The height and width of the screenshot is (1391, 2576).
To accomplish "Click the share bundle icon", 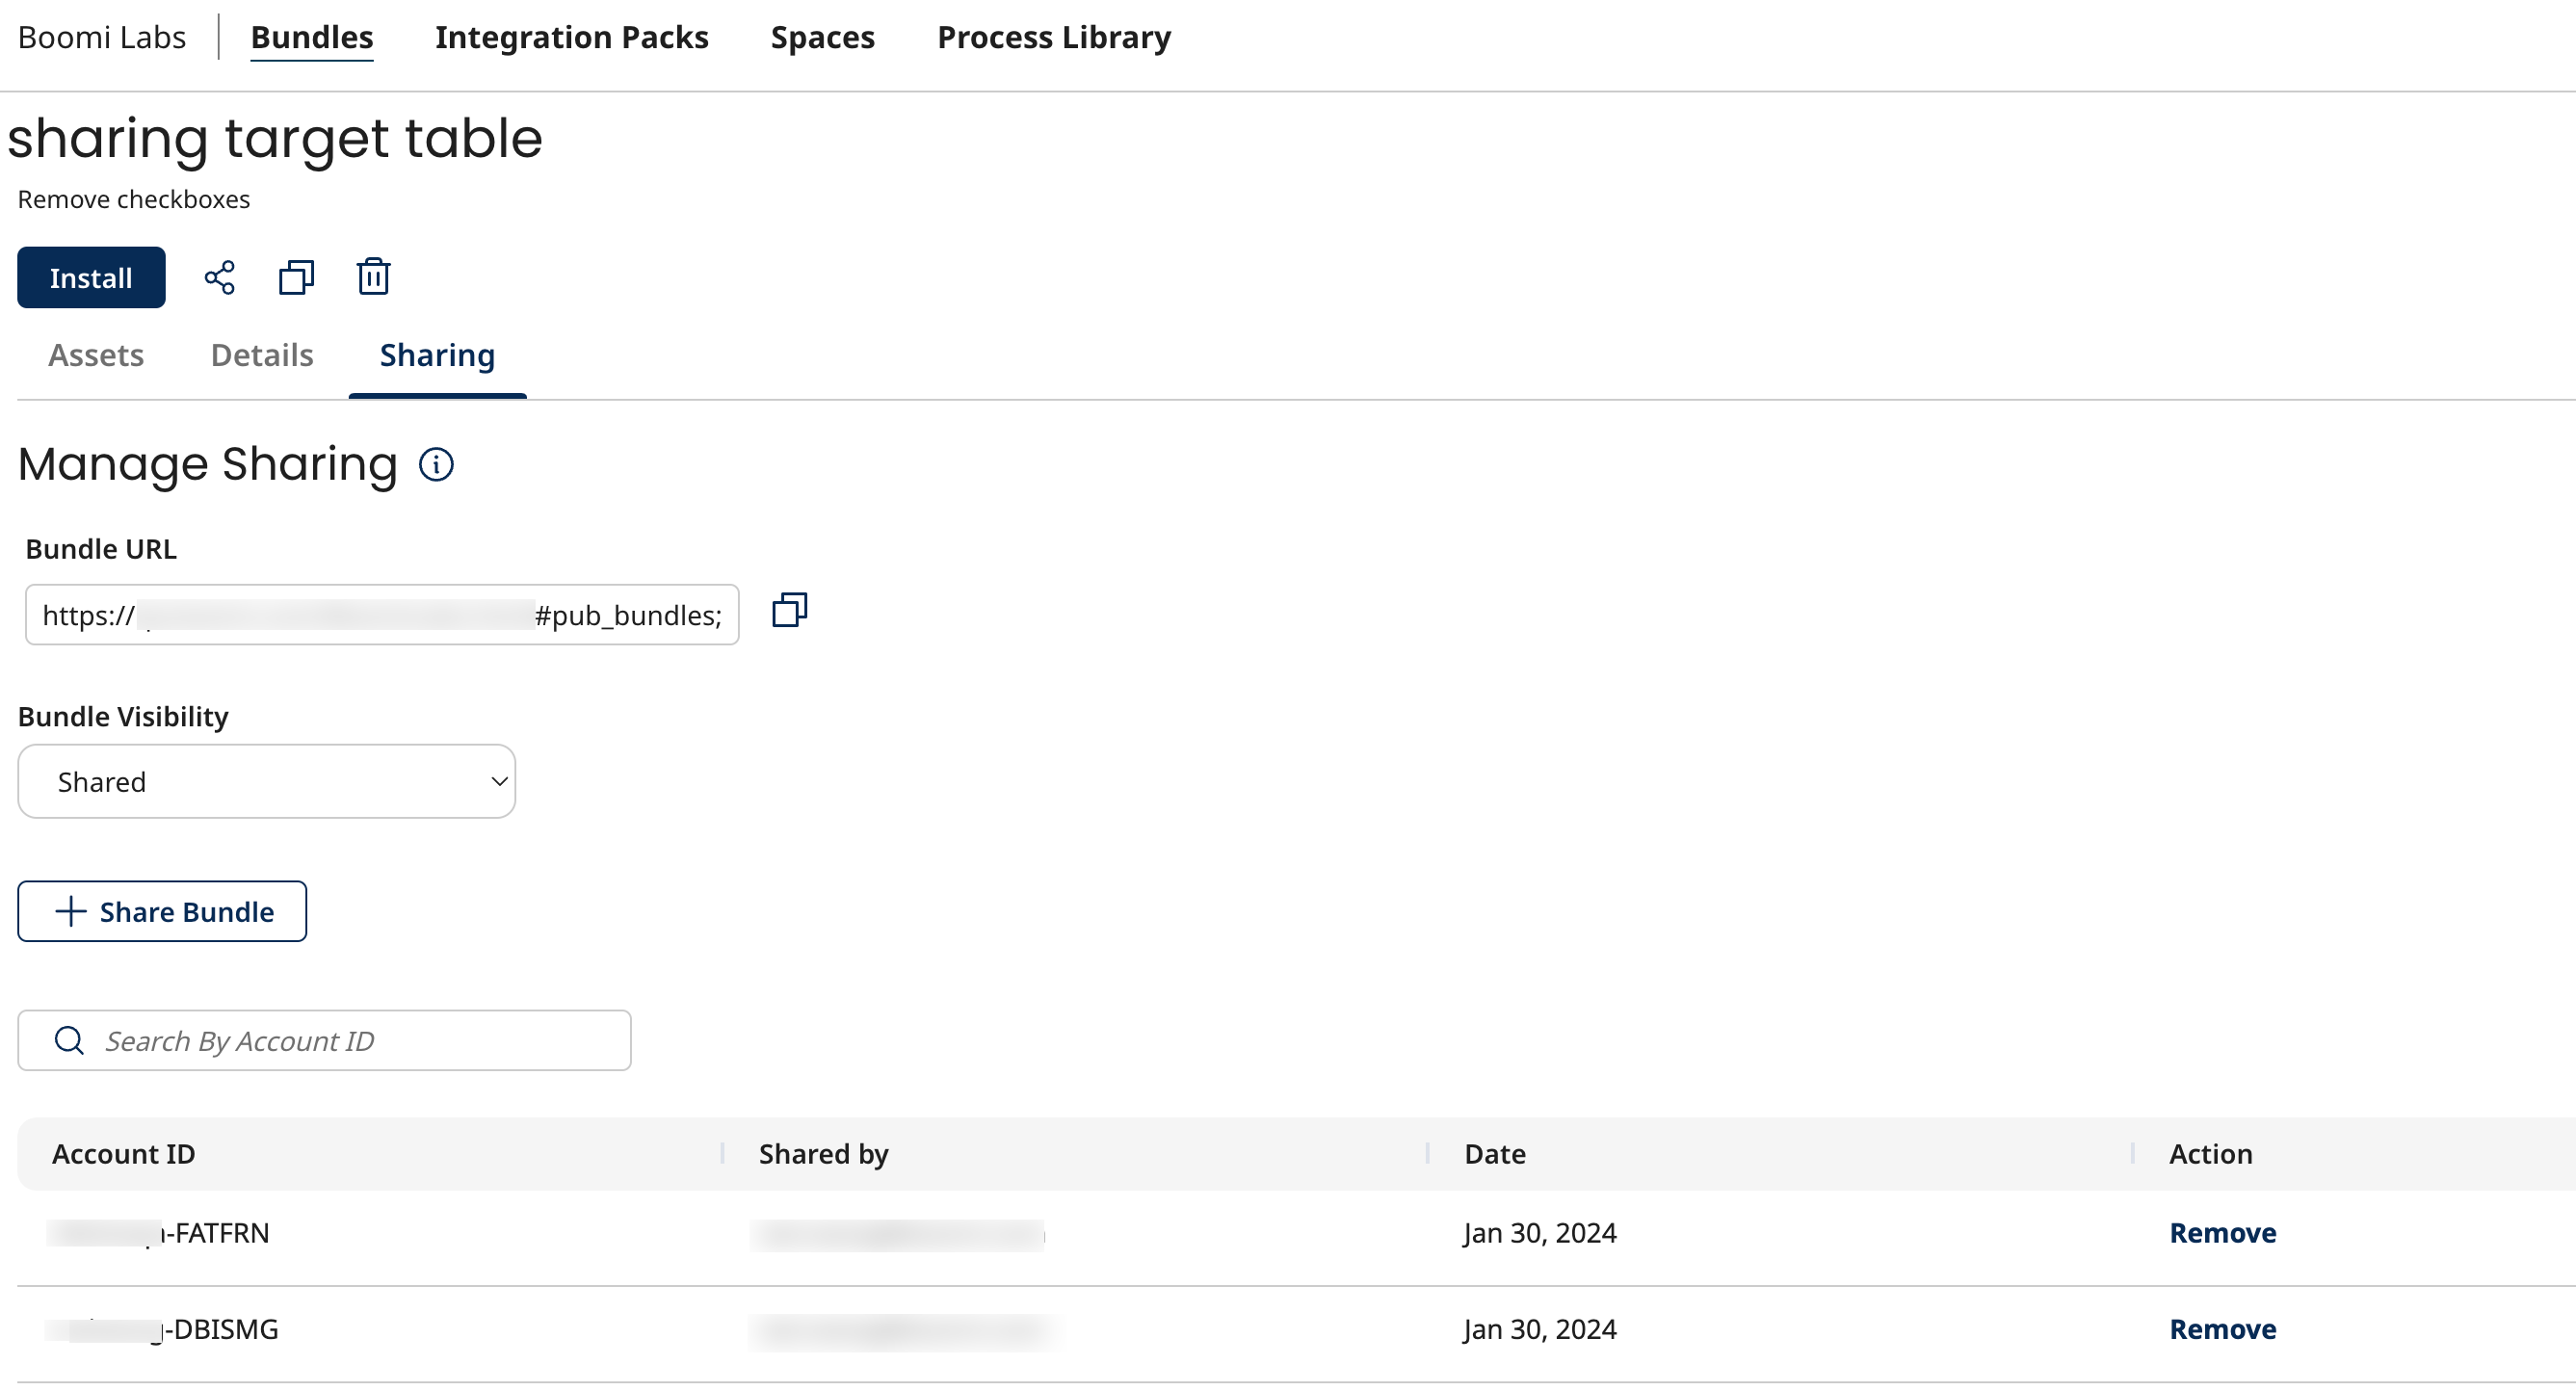I will [219, 277].
